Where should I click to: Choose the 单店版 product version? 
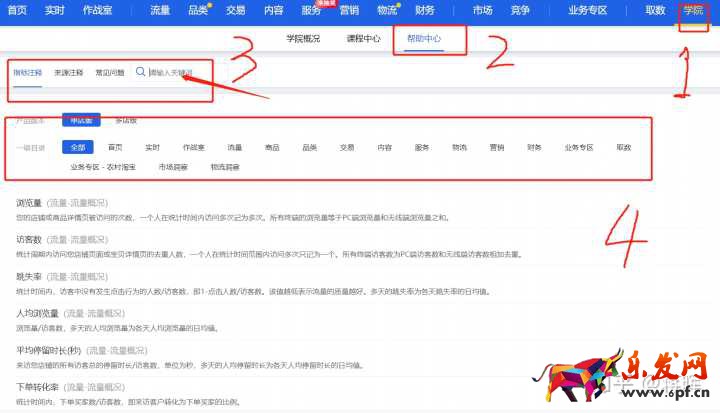81,120
